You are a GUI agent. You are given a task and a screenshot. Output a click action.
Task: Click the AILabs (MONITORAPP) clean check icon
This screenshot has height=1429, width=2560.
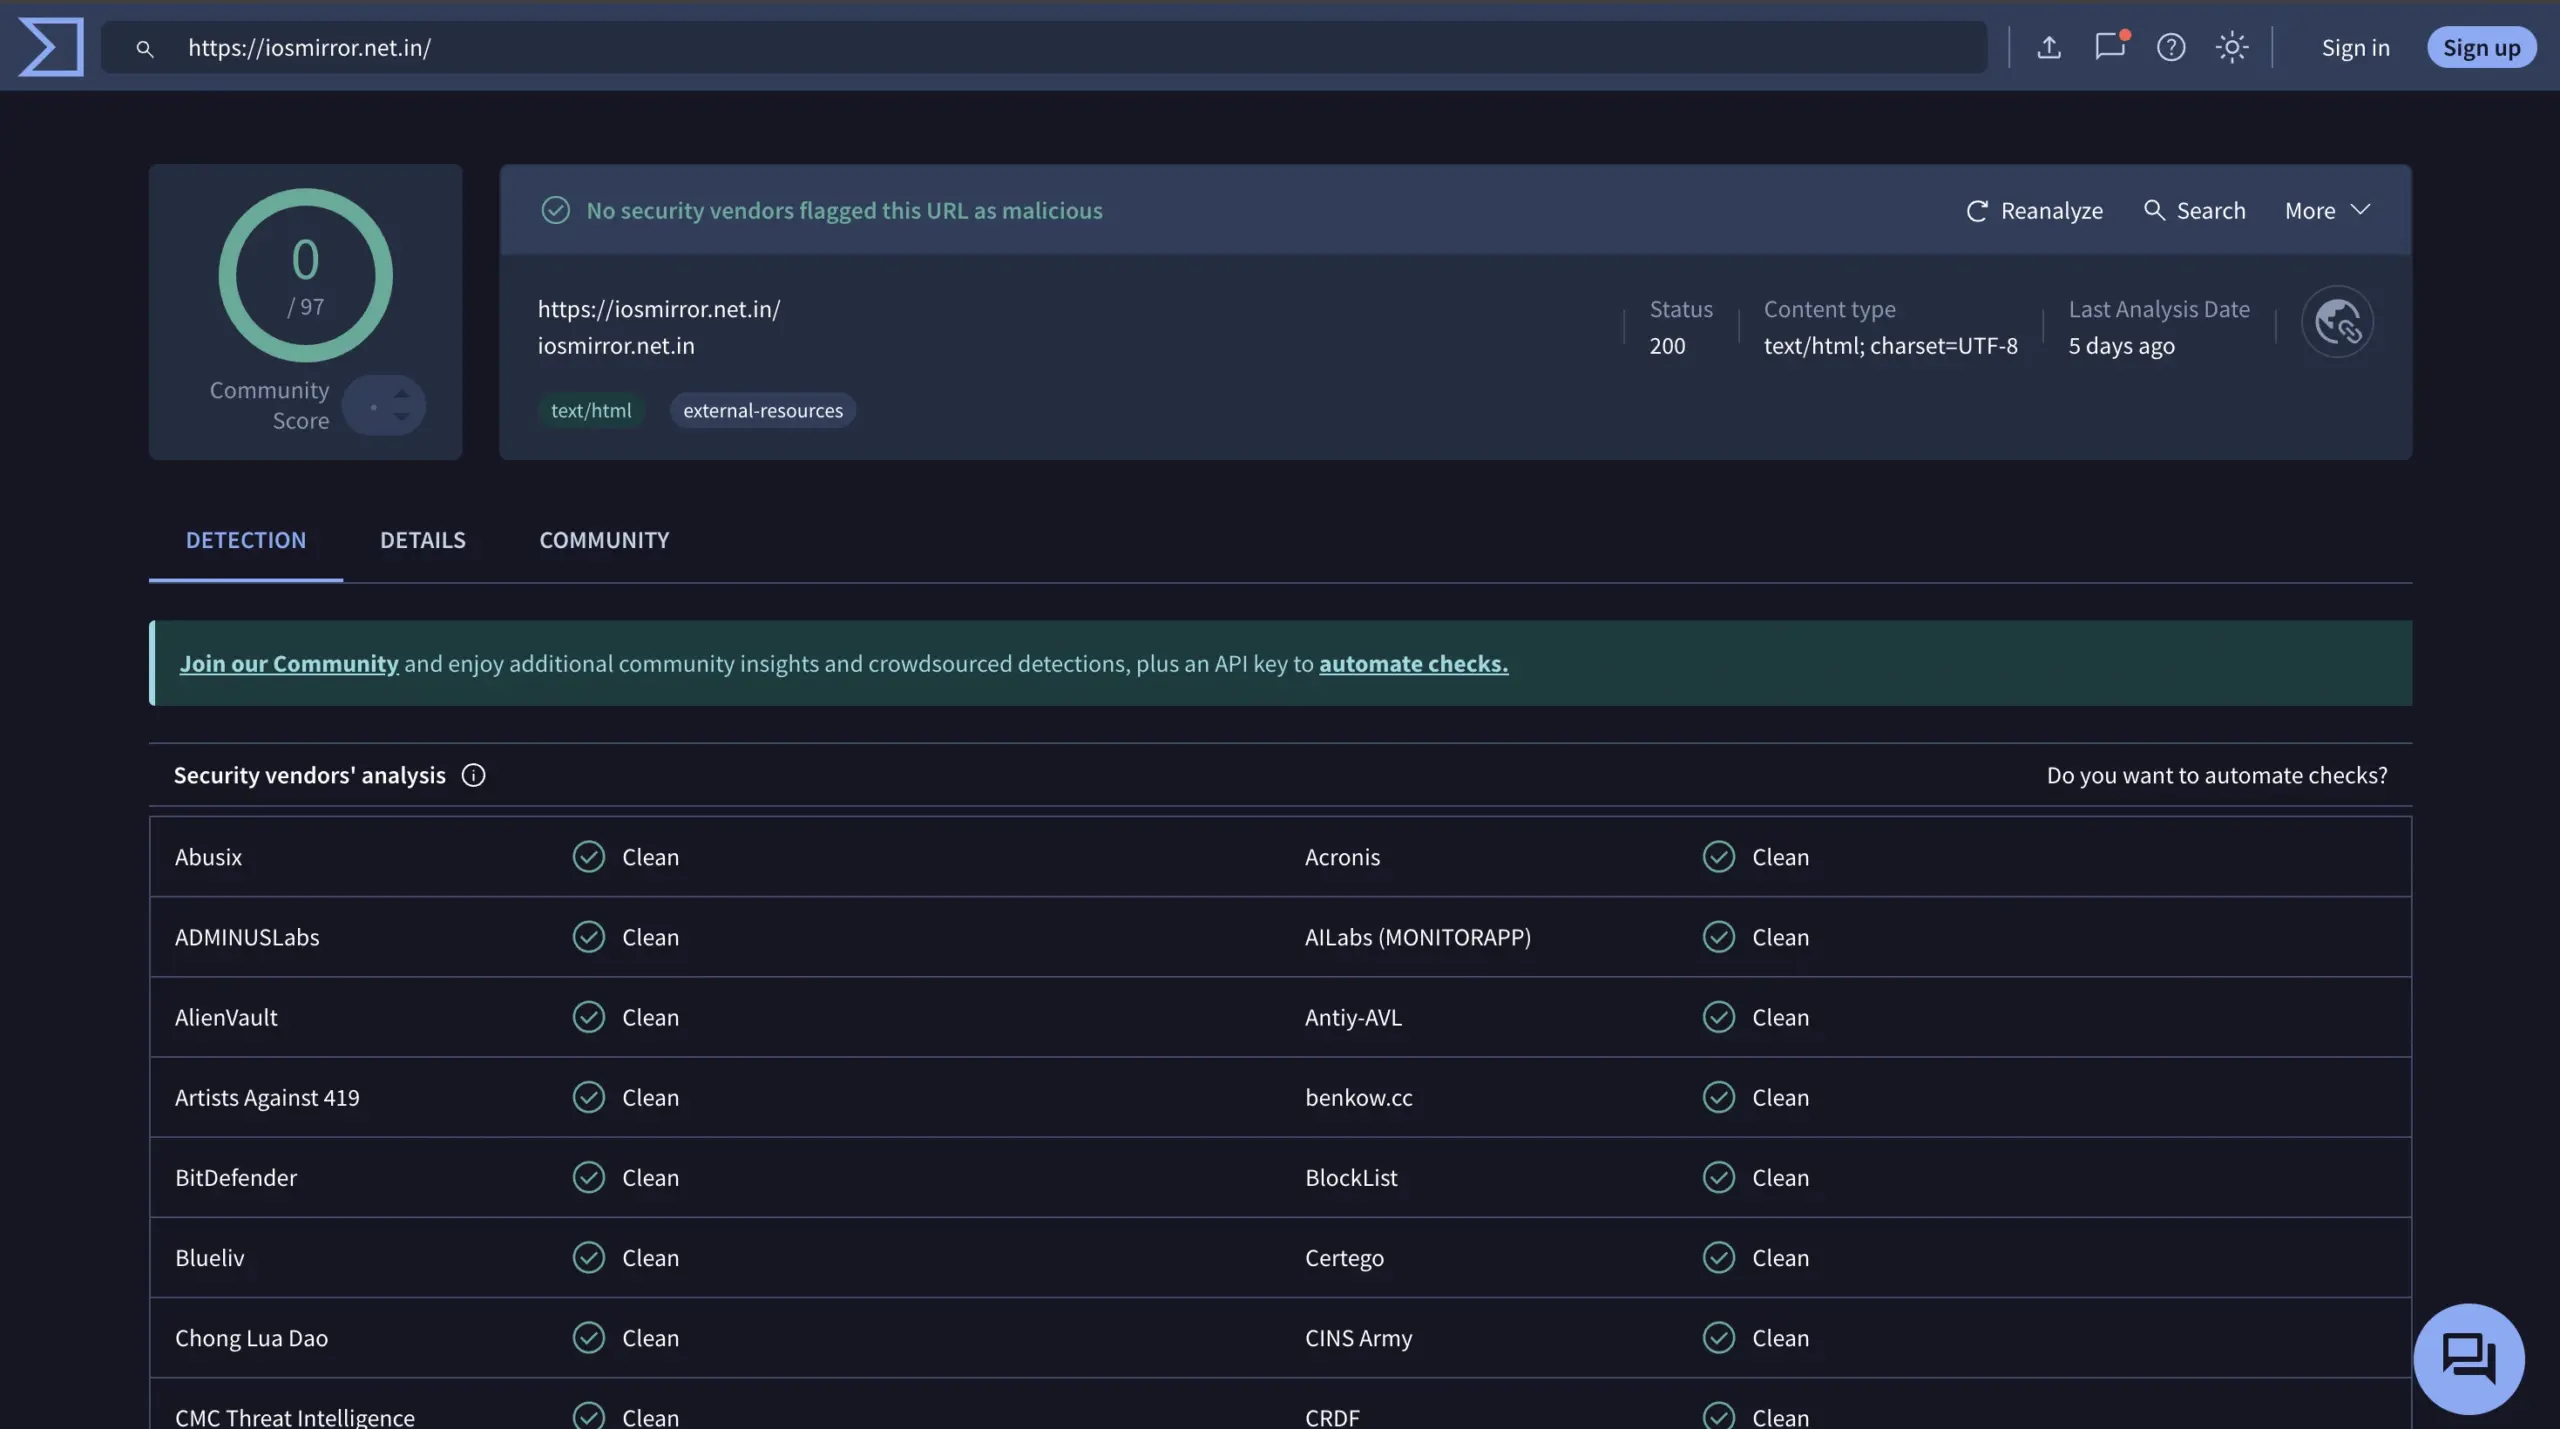[x=1719, y=937]
